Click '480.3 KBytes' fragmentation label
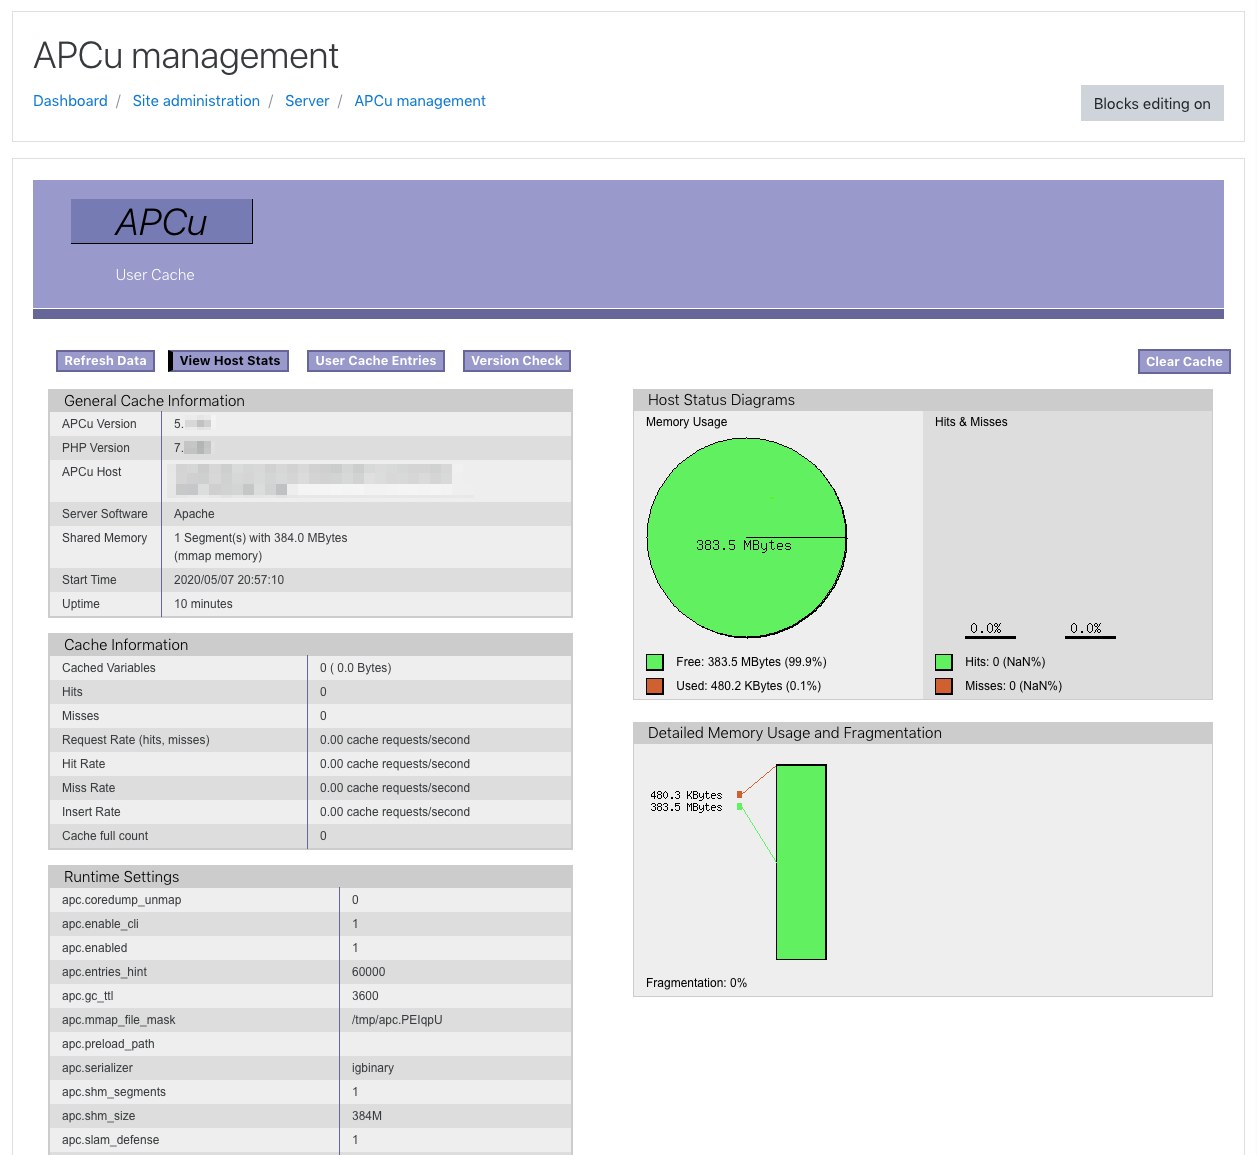 click(686, 795)
